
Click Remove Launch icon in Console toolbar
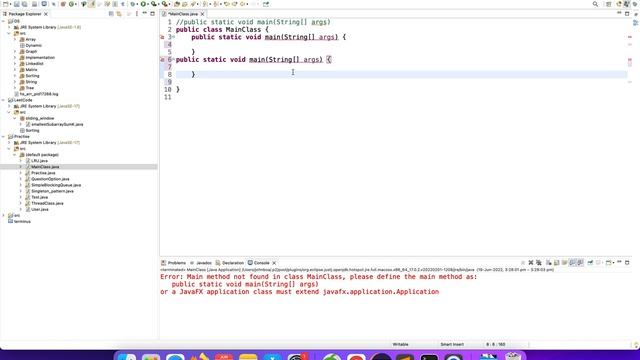531,262
